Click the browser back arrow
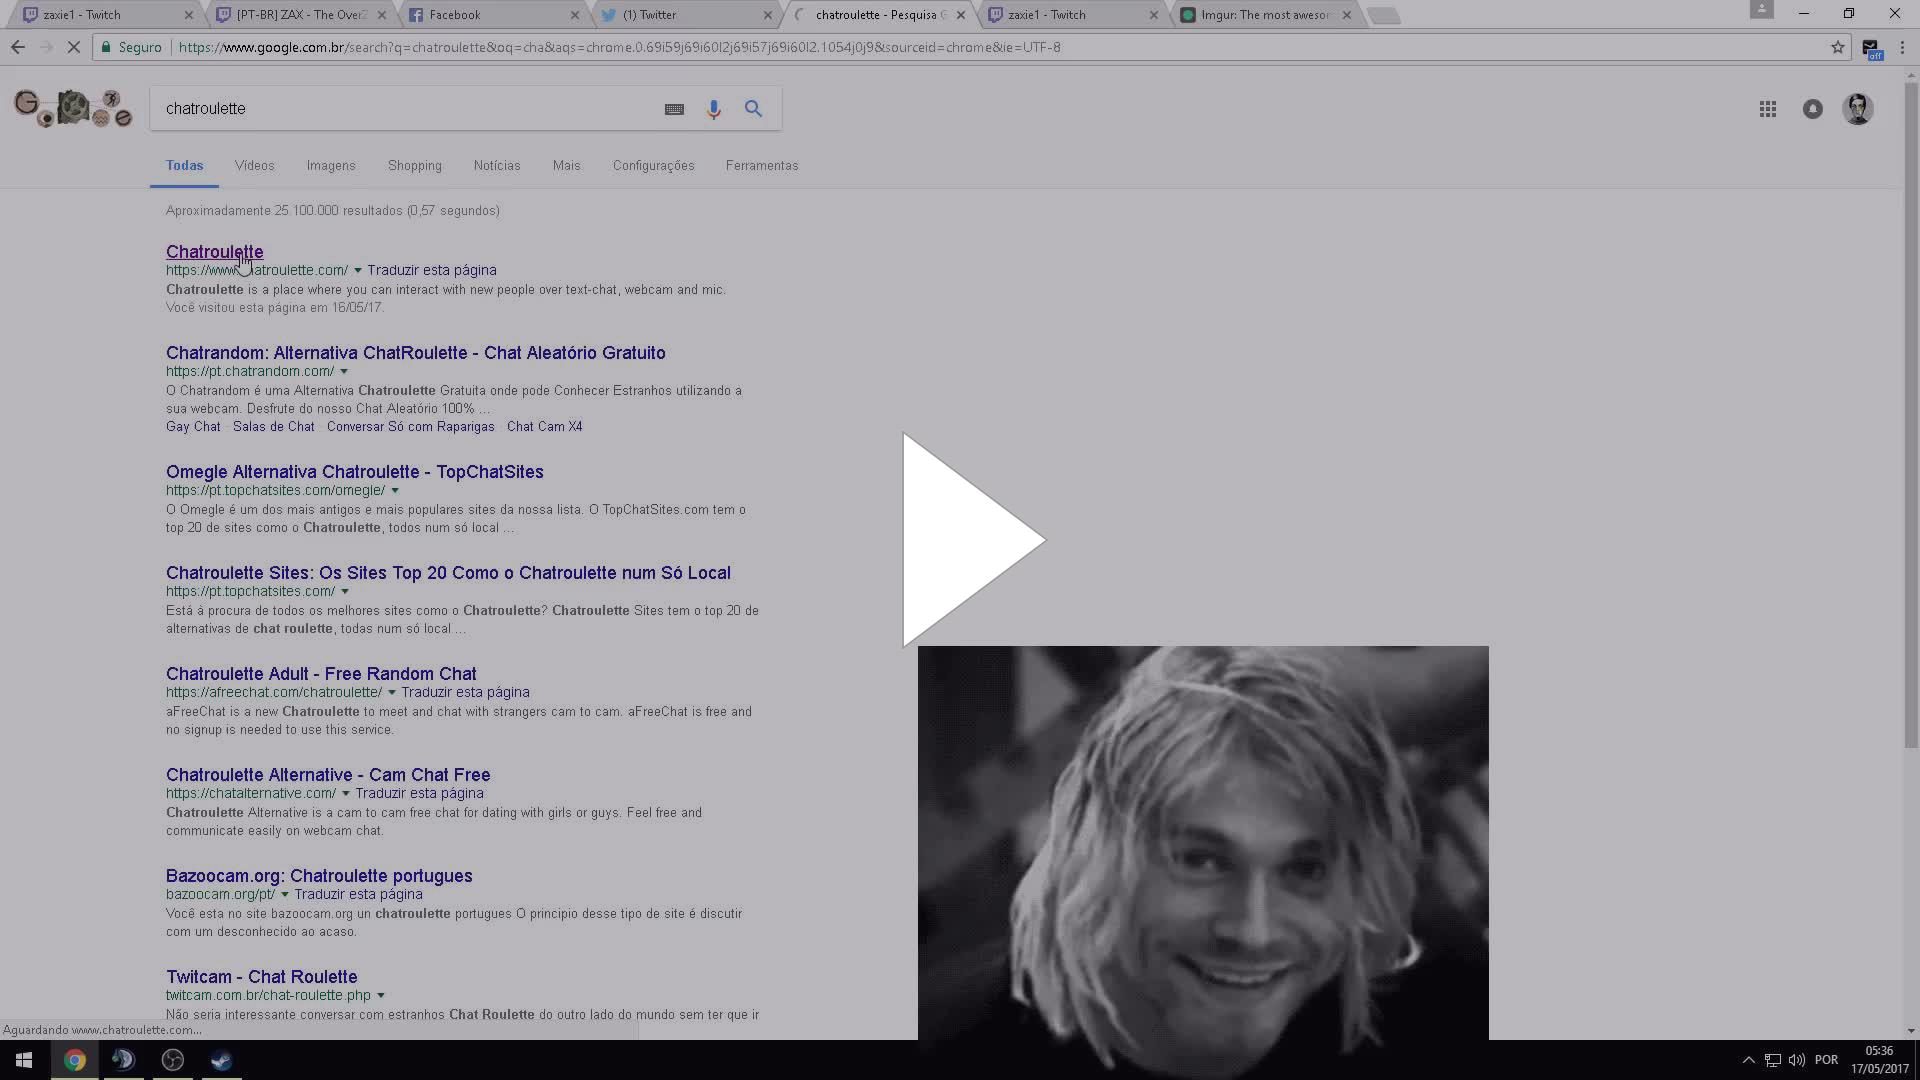The width and height of the screenshot is (1920, 1080). (18, 47)
